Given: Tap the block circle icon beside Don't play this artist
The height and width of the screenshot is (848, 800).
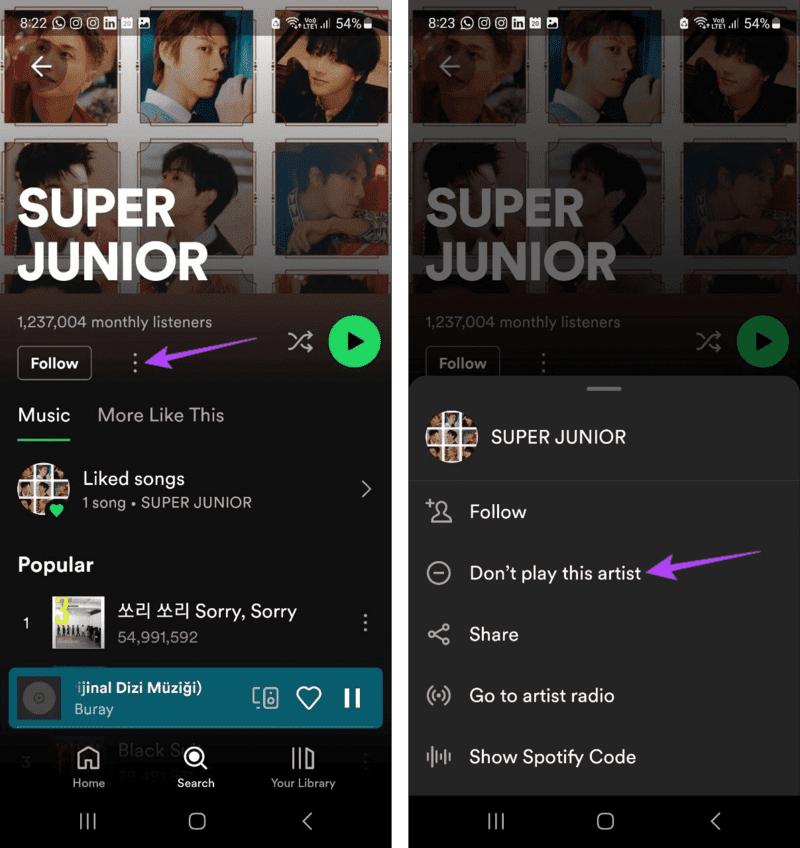Looking at the screenshot, I should click(x=438, y=573).
